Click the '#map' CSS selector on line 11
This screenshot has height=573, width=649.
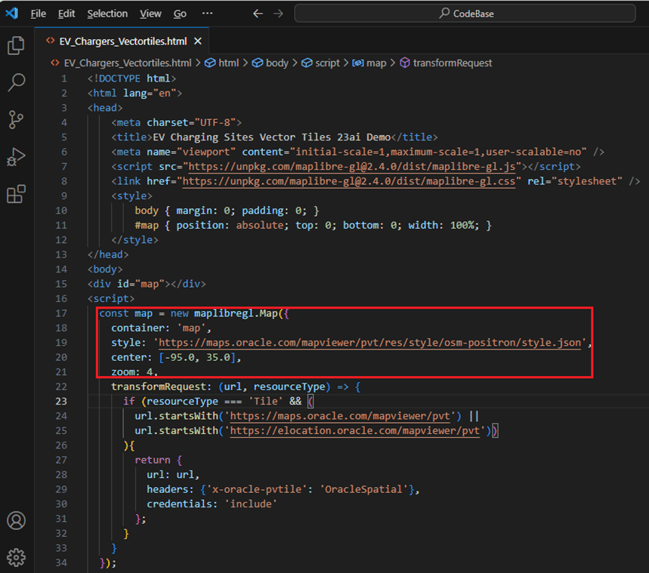tap(147, 225)
